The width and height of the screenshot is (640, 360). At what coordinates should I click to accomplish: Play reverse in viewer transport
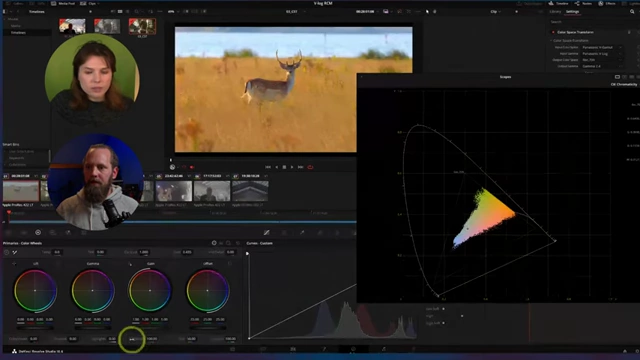coord(277,167)
